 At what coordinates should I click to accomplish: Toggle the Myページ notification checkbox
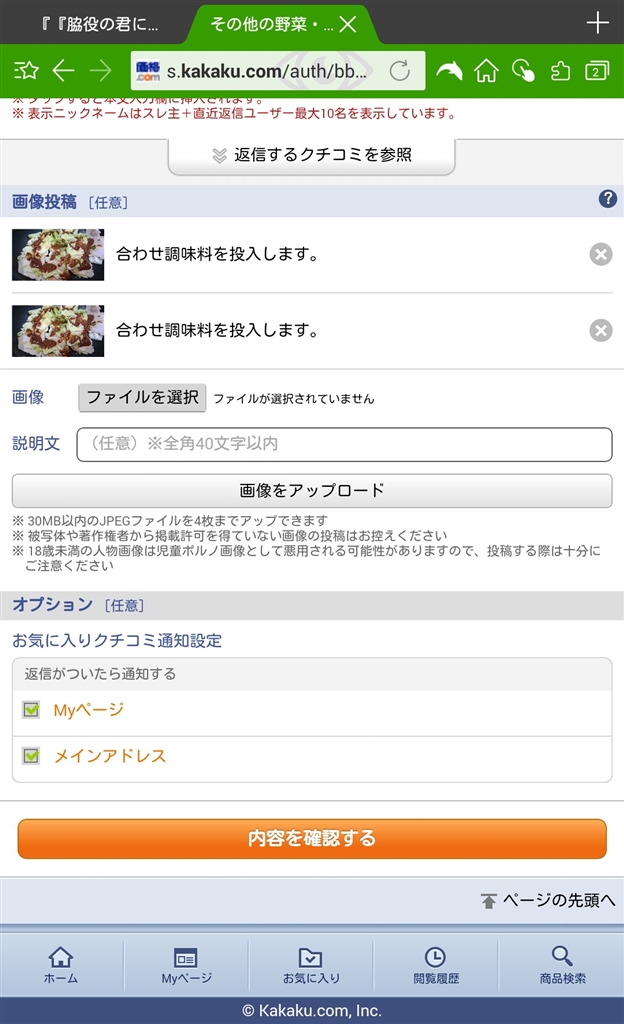click(x=31, y=710)
